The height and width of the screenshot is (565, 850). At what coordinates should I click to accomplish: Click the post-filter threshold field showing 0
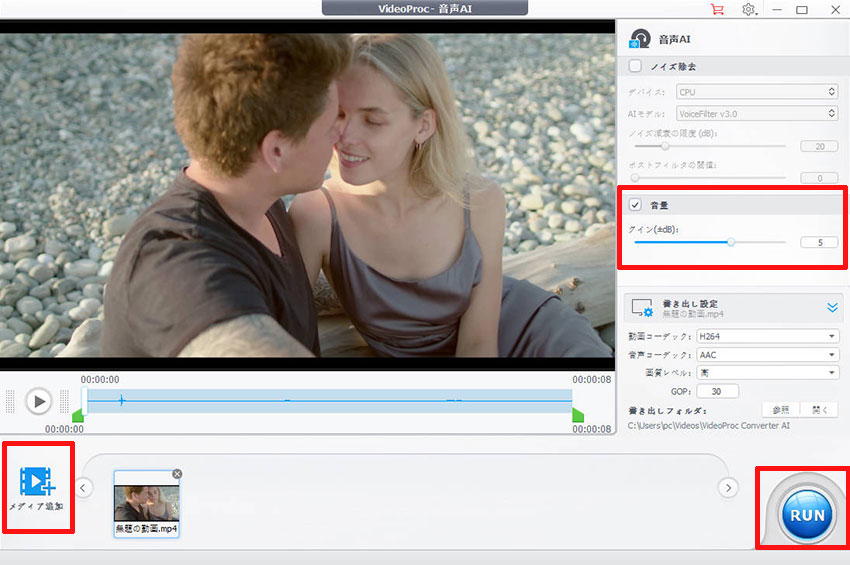[x=819, y=178]
